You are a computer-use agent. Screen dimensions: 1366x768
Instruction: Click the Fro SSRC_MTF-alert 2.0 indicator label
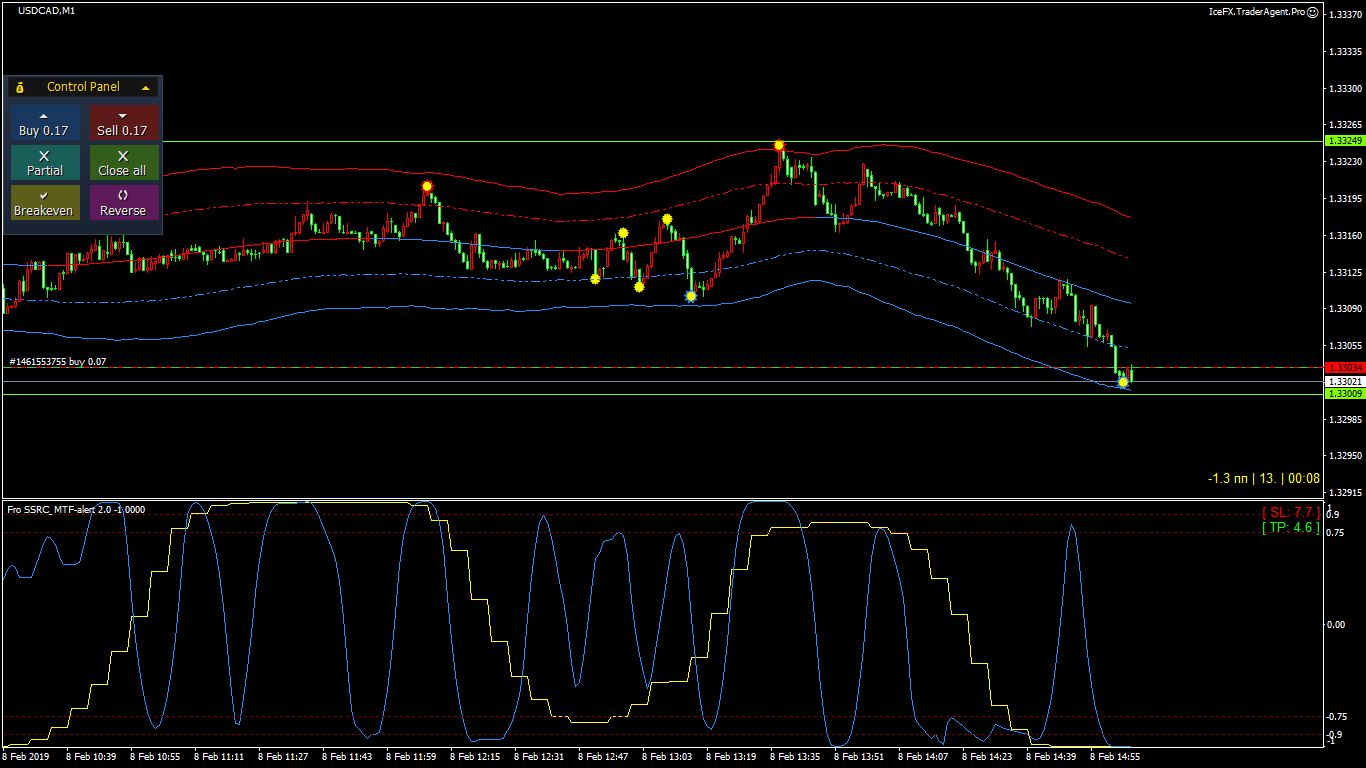pos(76,509)
